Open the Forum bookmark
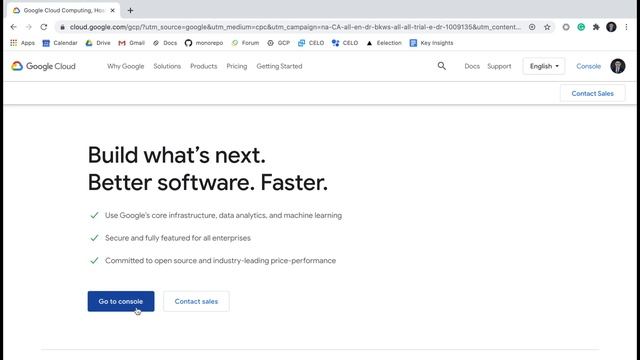This screenshot has height=360, width=640. 245,43
